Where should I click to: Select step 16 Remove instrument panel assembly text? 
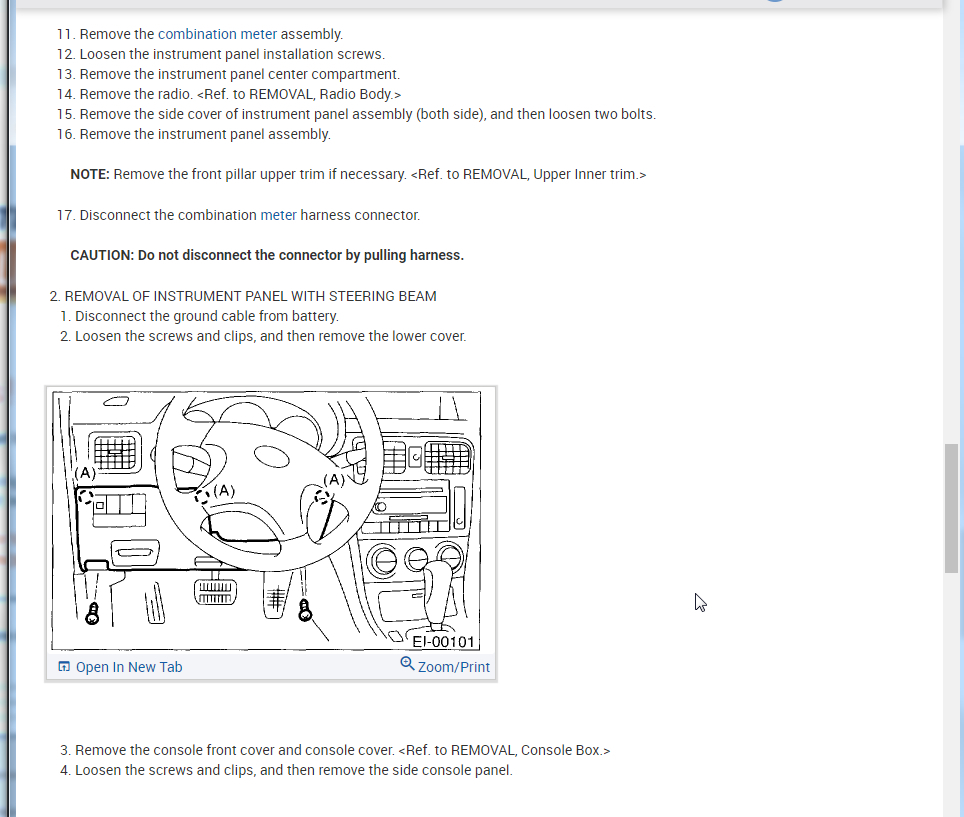(x=194, y=134)
